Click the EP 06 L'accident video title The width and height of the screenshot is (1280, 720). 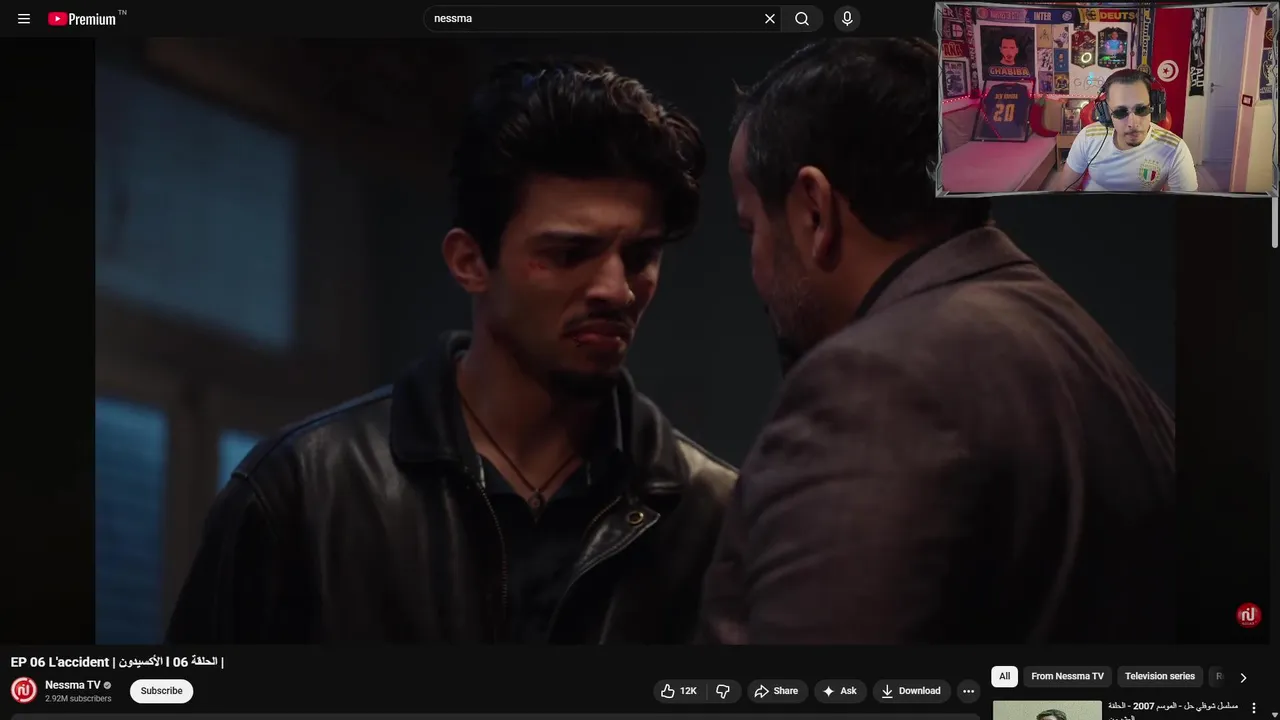pos(117,662)
